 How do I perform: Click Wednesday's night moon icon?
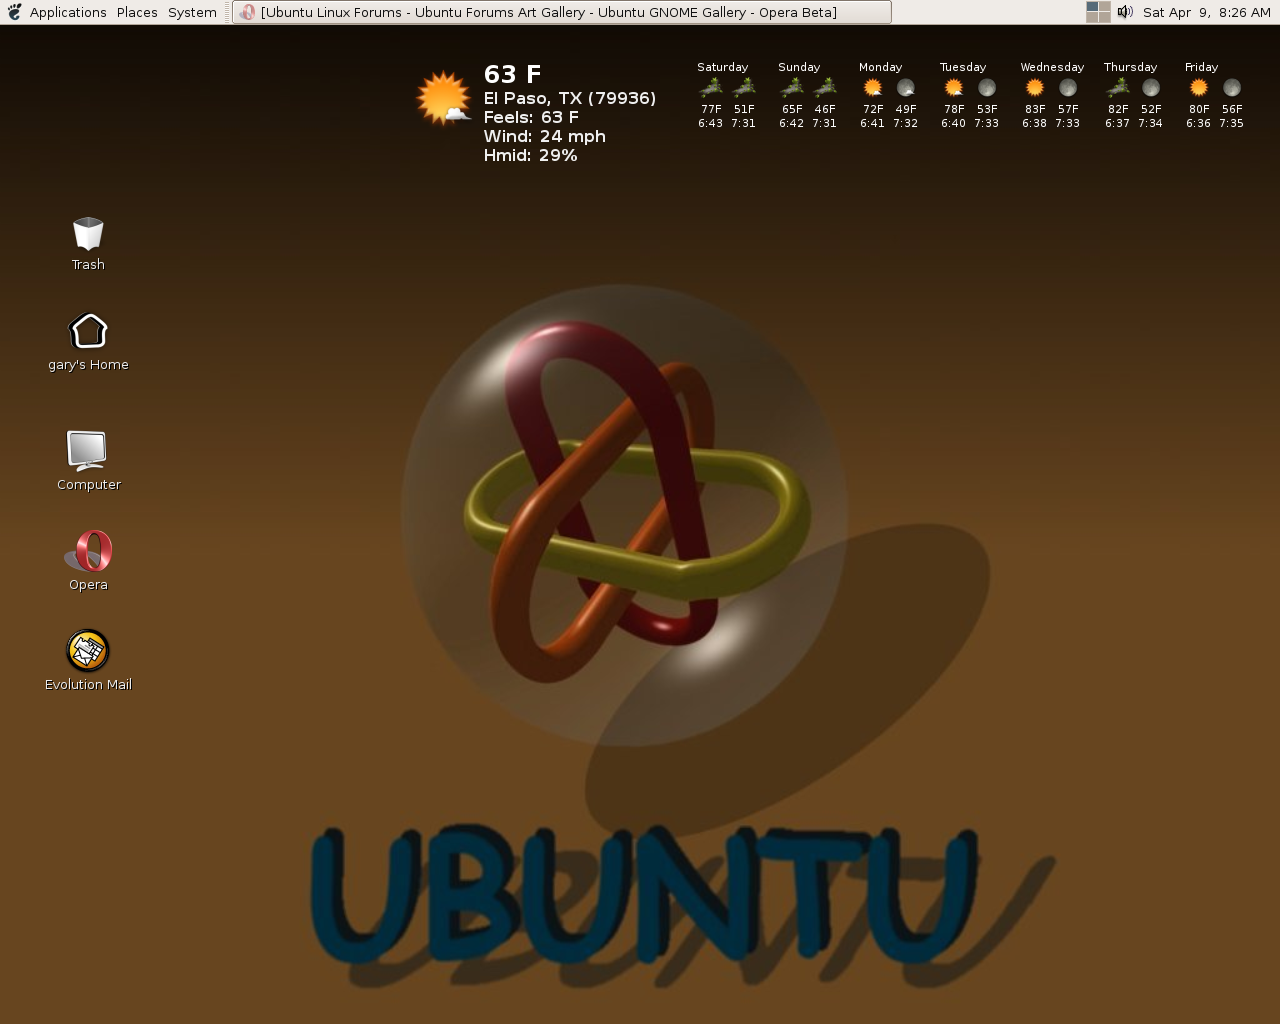[x=1068, y=88]
